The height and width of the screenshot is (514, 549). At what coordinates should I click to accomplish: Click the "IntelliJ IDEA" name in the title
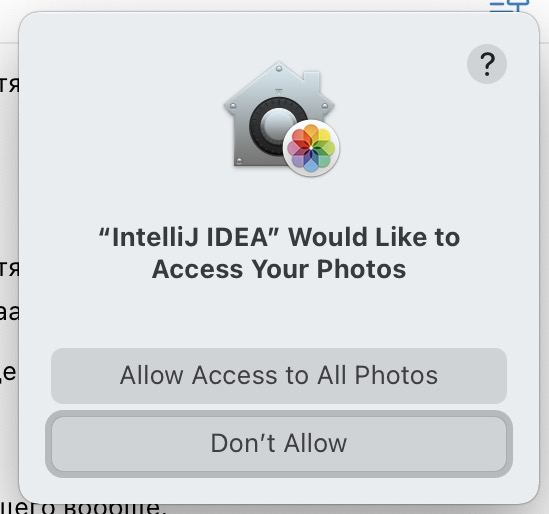(188, 237)
